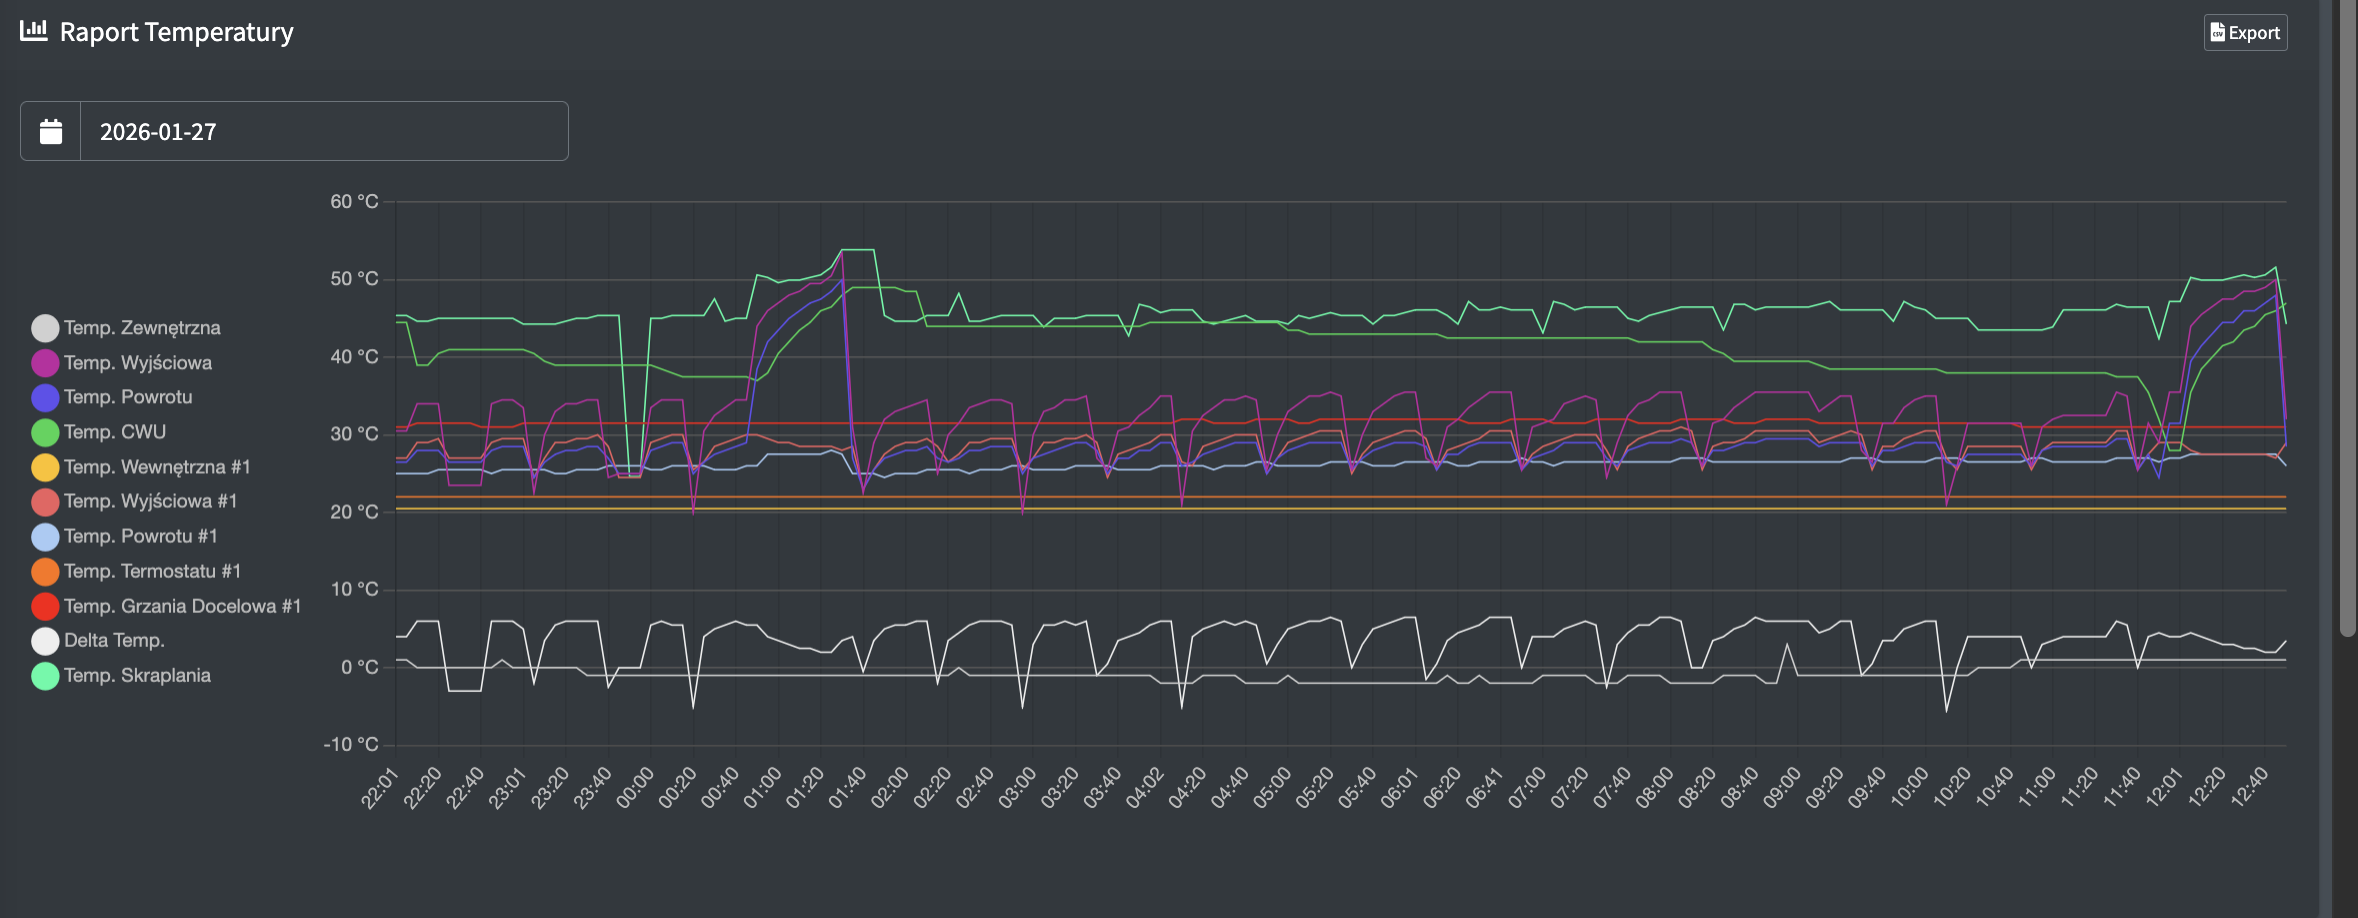
Task: Hide the Temp. Wyjściowa legend label
Action: tap(138, 363)
